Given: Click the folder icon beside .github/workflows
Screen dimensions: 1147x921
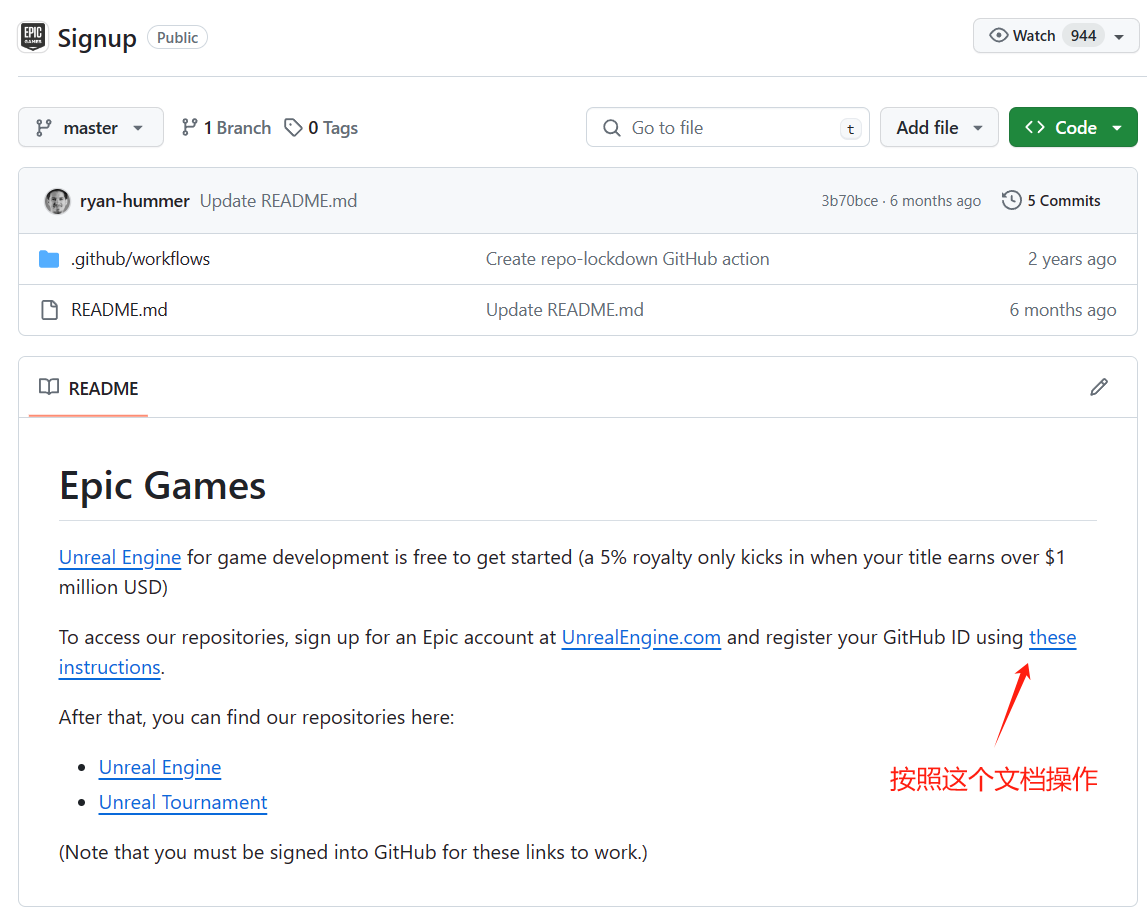Looking at the screenshot, I should coord(49,259).
